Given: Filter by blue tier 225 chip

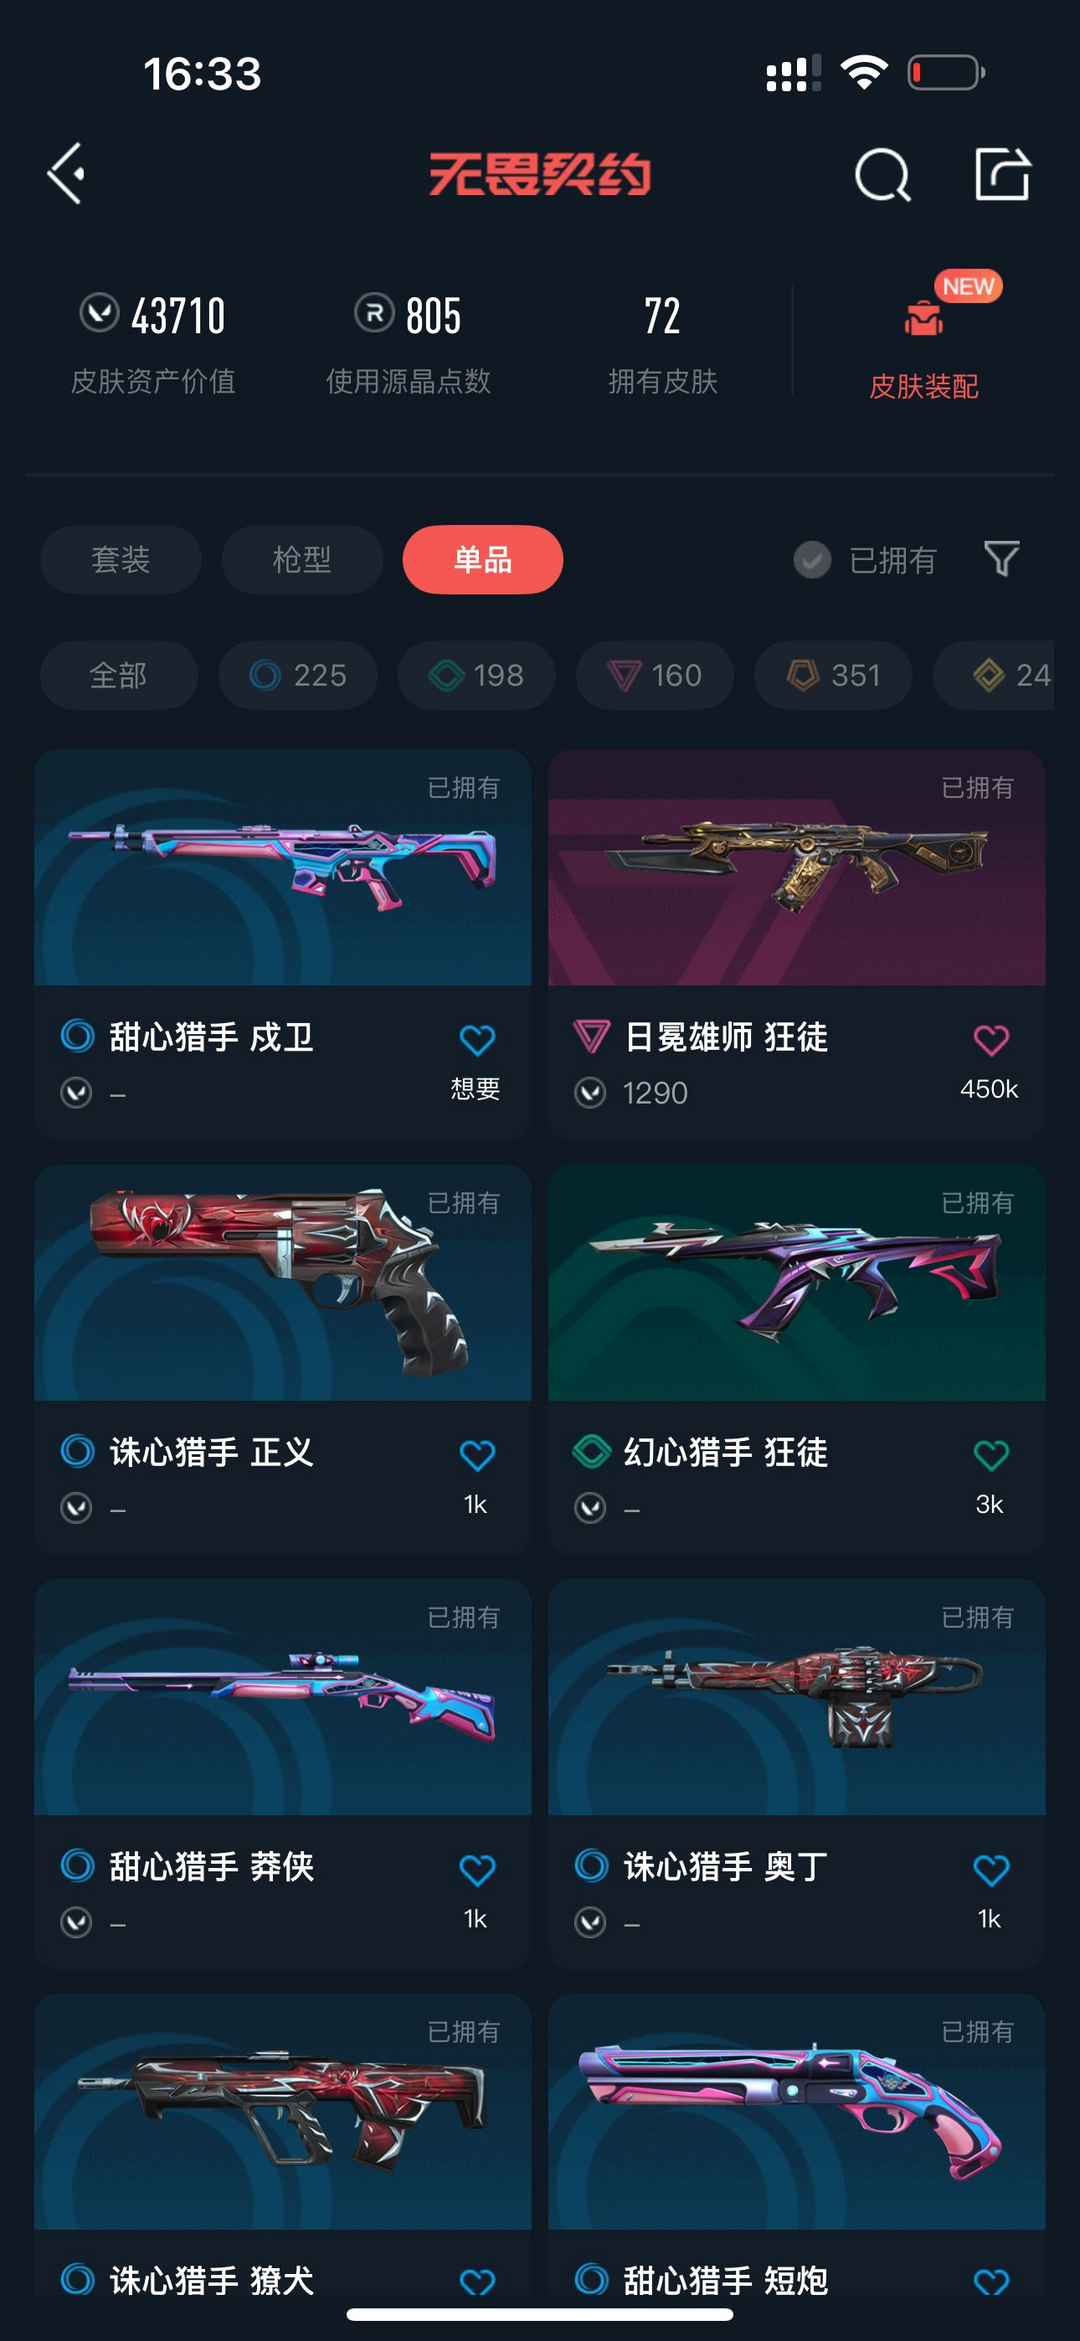Looking at the screenshot, I should (x=298, y=675).
